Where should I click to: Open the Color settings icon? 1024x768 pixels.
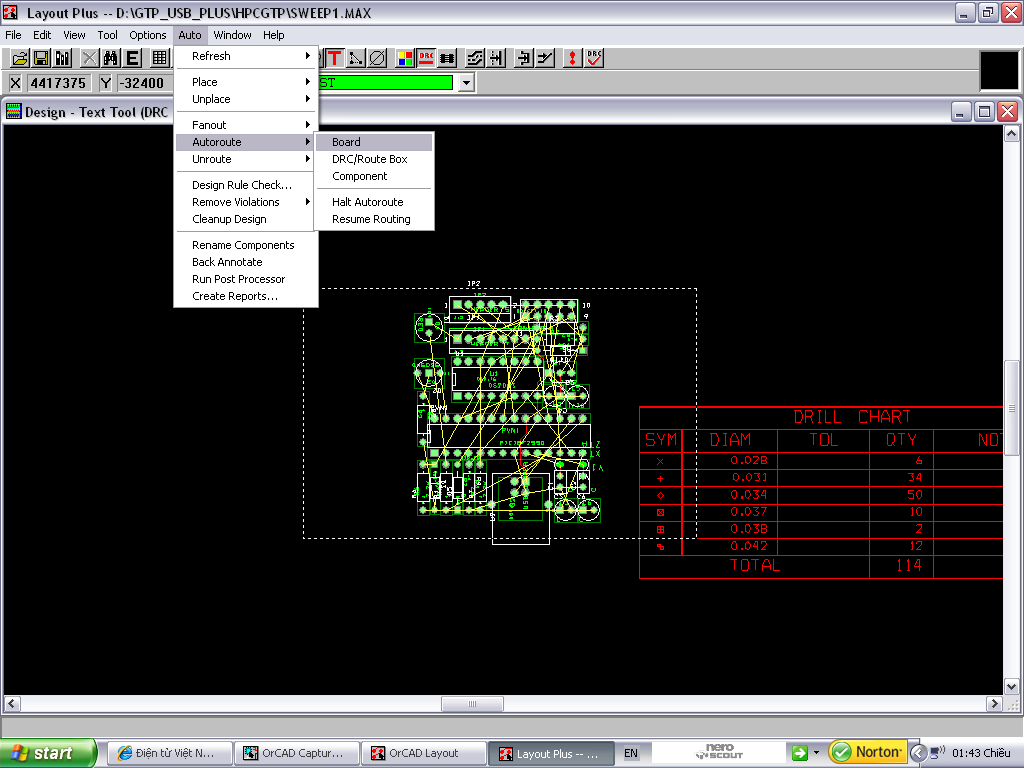(x=405, y=58)
